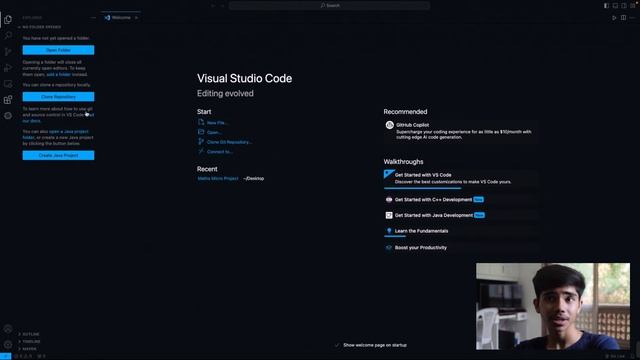Click the remote window indicator in status bar
Viewport: 640px width, 360px height.
[5, 356]
